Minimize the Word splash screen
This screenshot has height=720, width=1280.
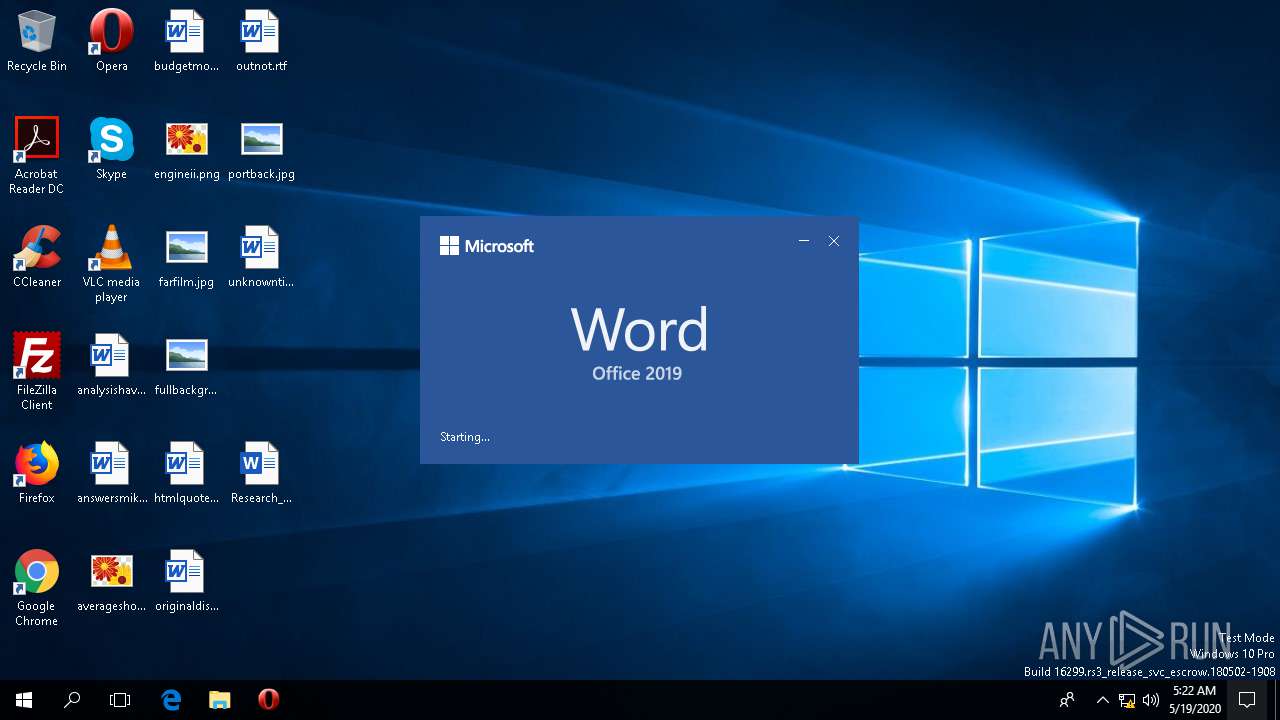(804, 241)
